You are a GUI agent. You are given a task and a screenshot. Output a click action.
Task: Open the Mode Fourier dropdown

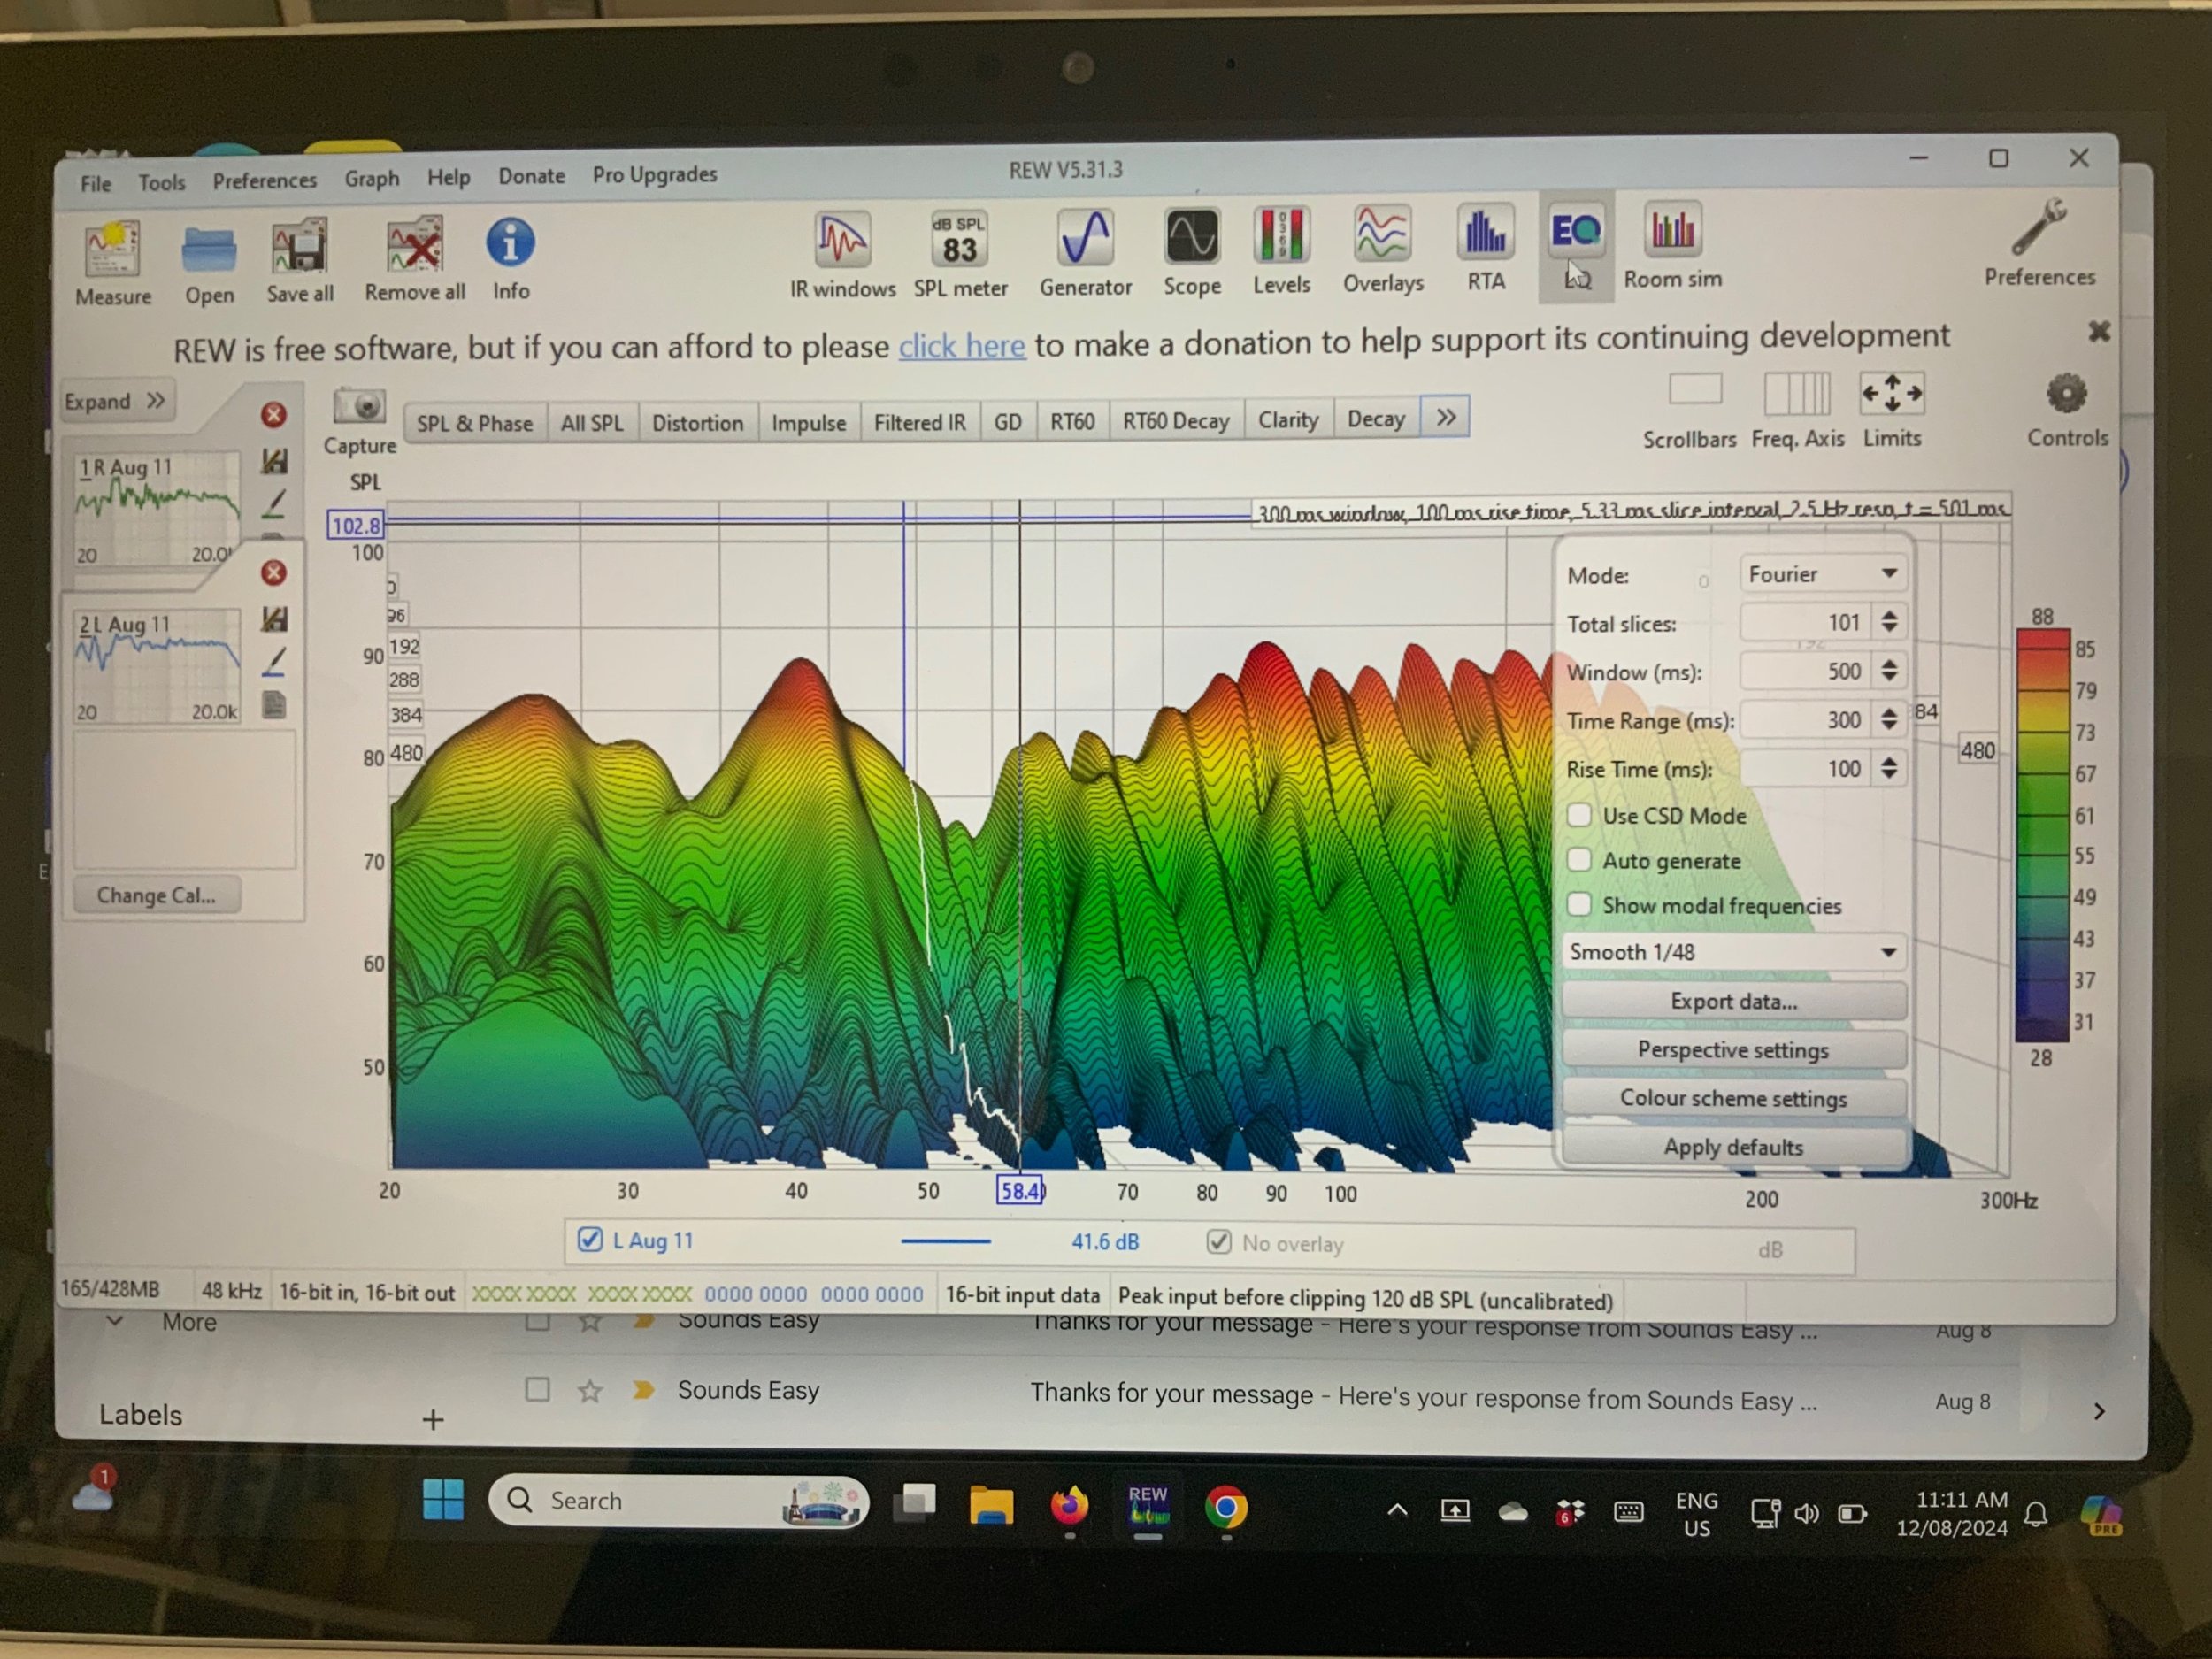click(x=1821, y=574)
